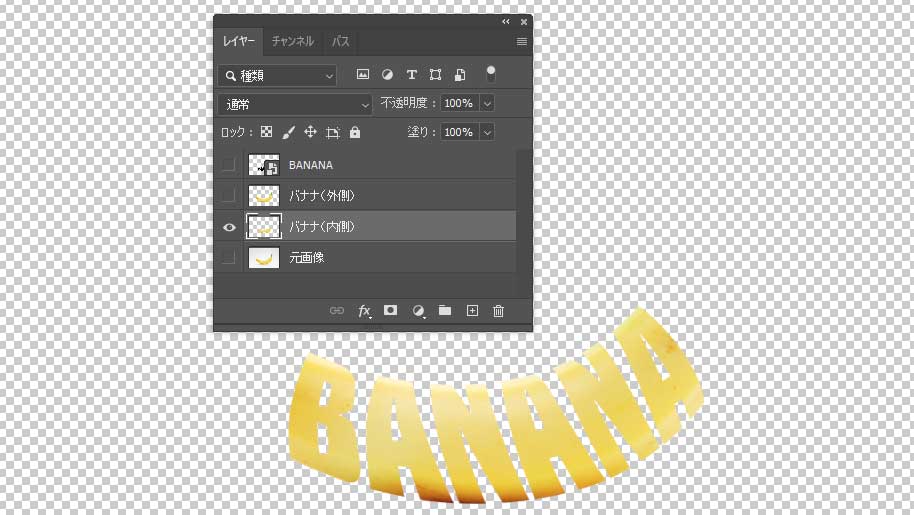Viewport: 914px width, 515px height.
Task: Hide the バナナ(内側) layer
Action: tap(229, 227)
